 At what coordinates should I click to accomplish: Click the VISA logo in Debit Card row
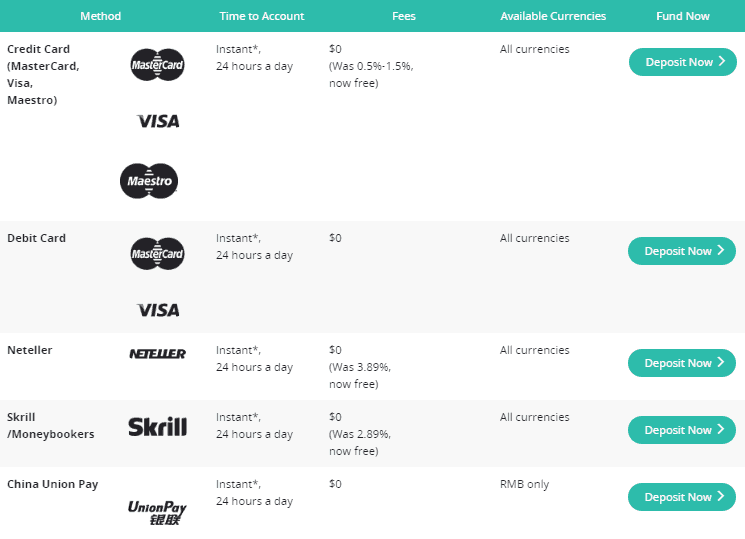point(158,310)
